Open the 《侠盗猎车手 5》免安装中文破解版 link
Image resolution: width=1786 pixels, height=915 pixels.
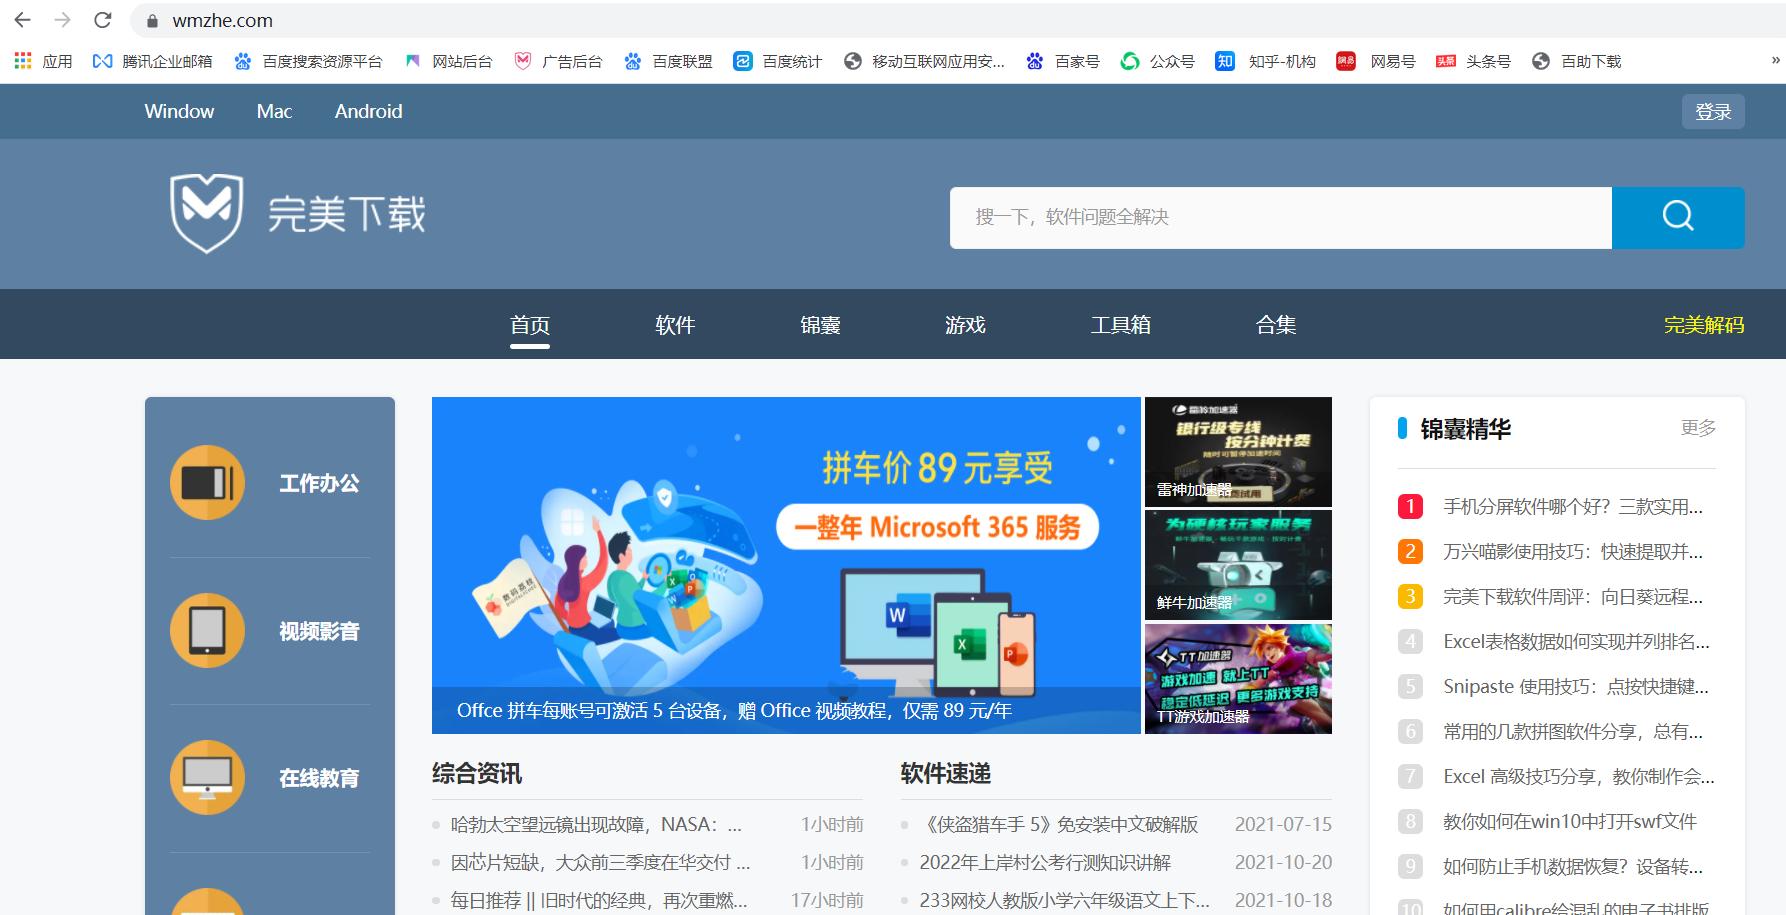coord(1058,824)
